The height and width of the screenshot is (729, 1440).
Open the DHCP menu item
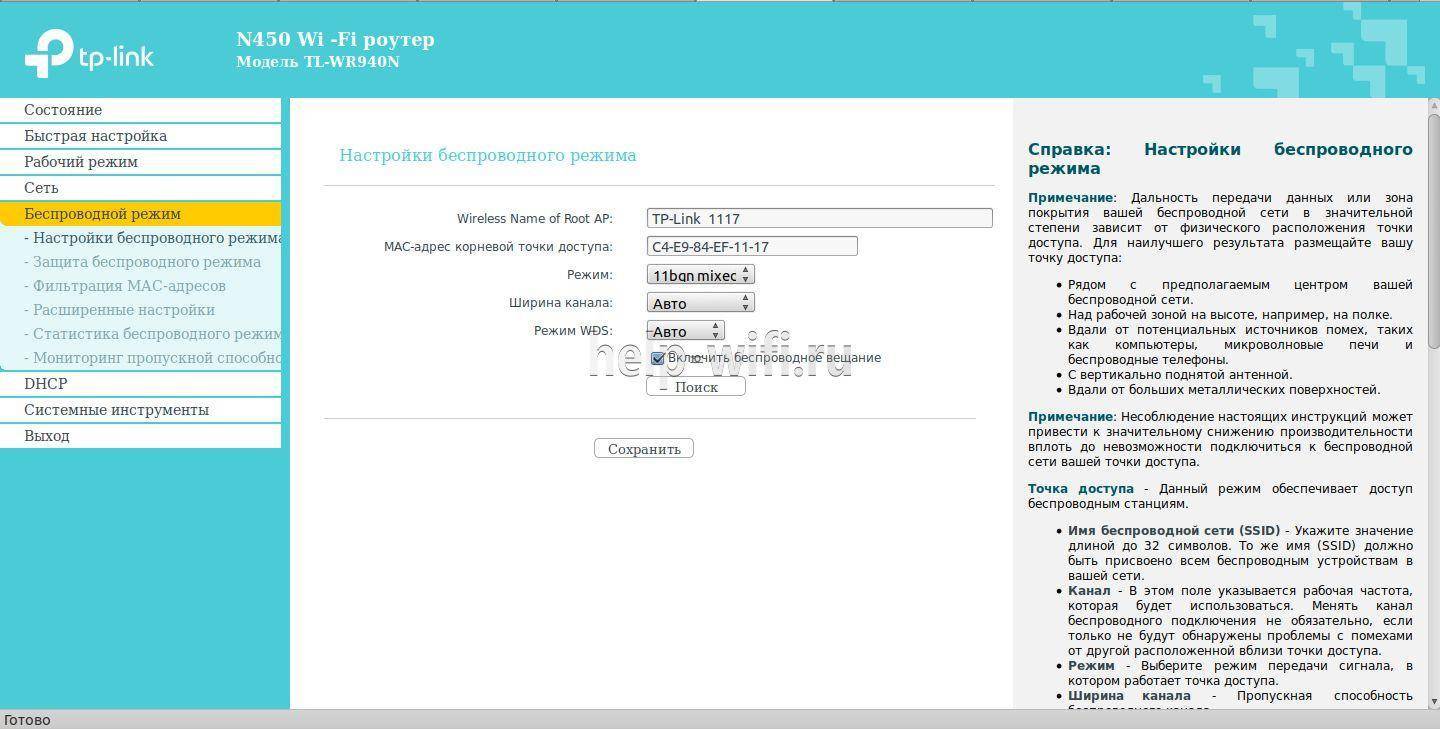coord(46,384)
